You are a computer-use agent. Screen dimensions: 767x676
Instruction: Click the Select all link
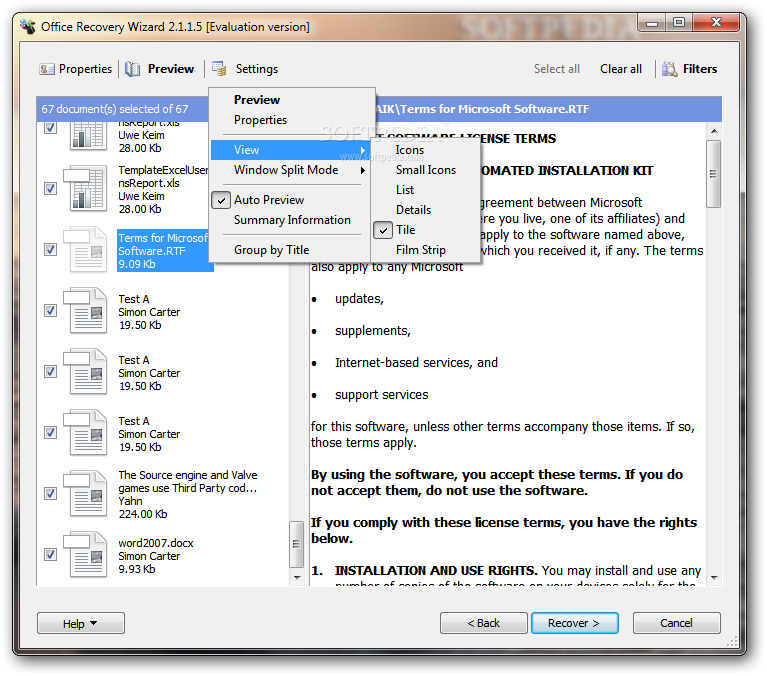tap(557, 69)
